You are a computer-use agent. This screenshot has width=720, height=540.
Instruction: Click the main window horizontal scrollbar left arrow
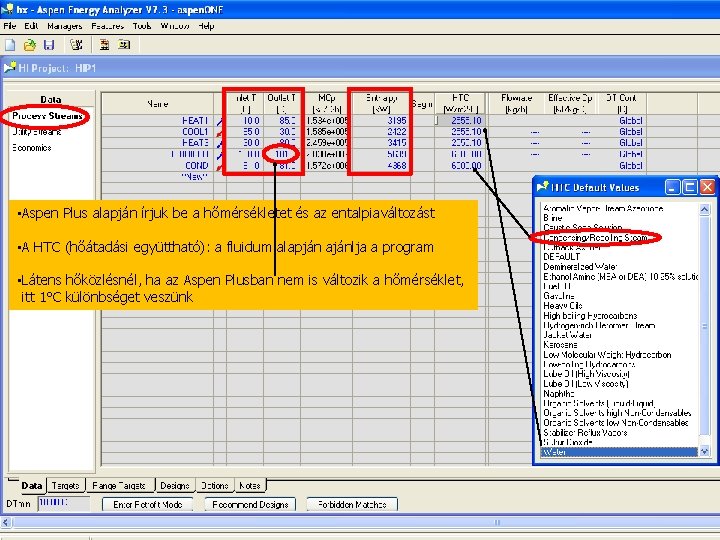click(6, 522)
